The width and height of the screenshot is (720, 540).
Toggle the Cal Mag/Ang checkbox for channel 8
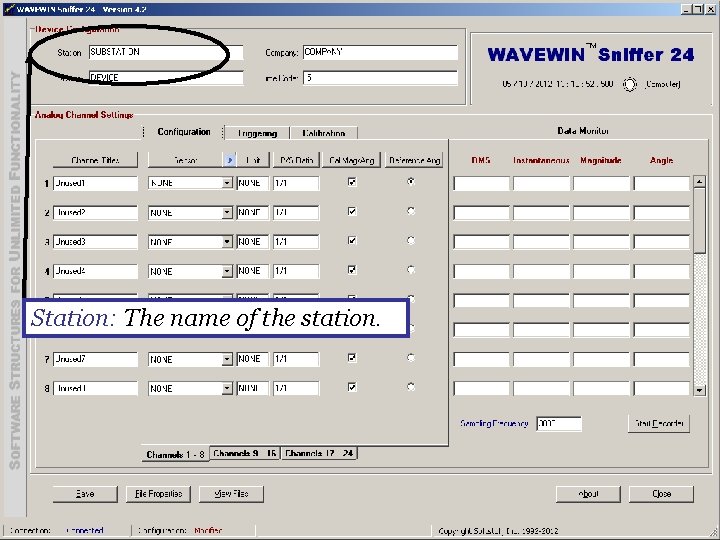click(352, 387)
